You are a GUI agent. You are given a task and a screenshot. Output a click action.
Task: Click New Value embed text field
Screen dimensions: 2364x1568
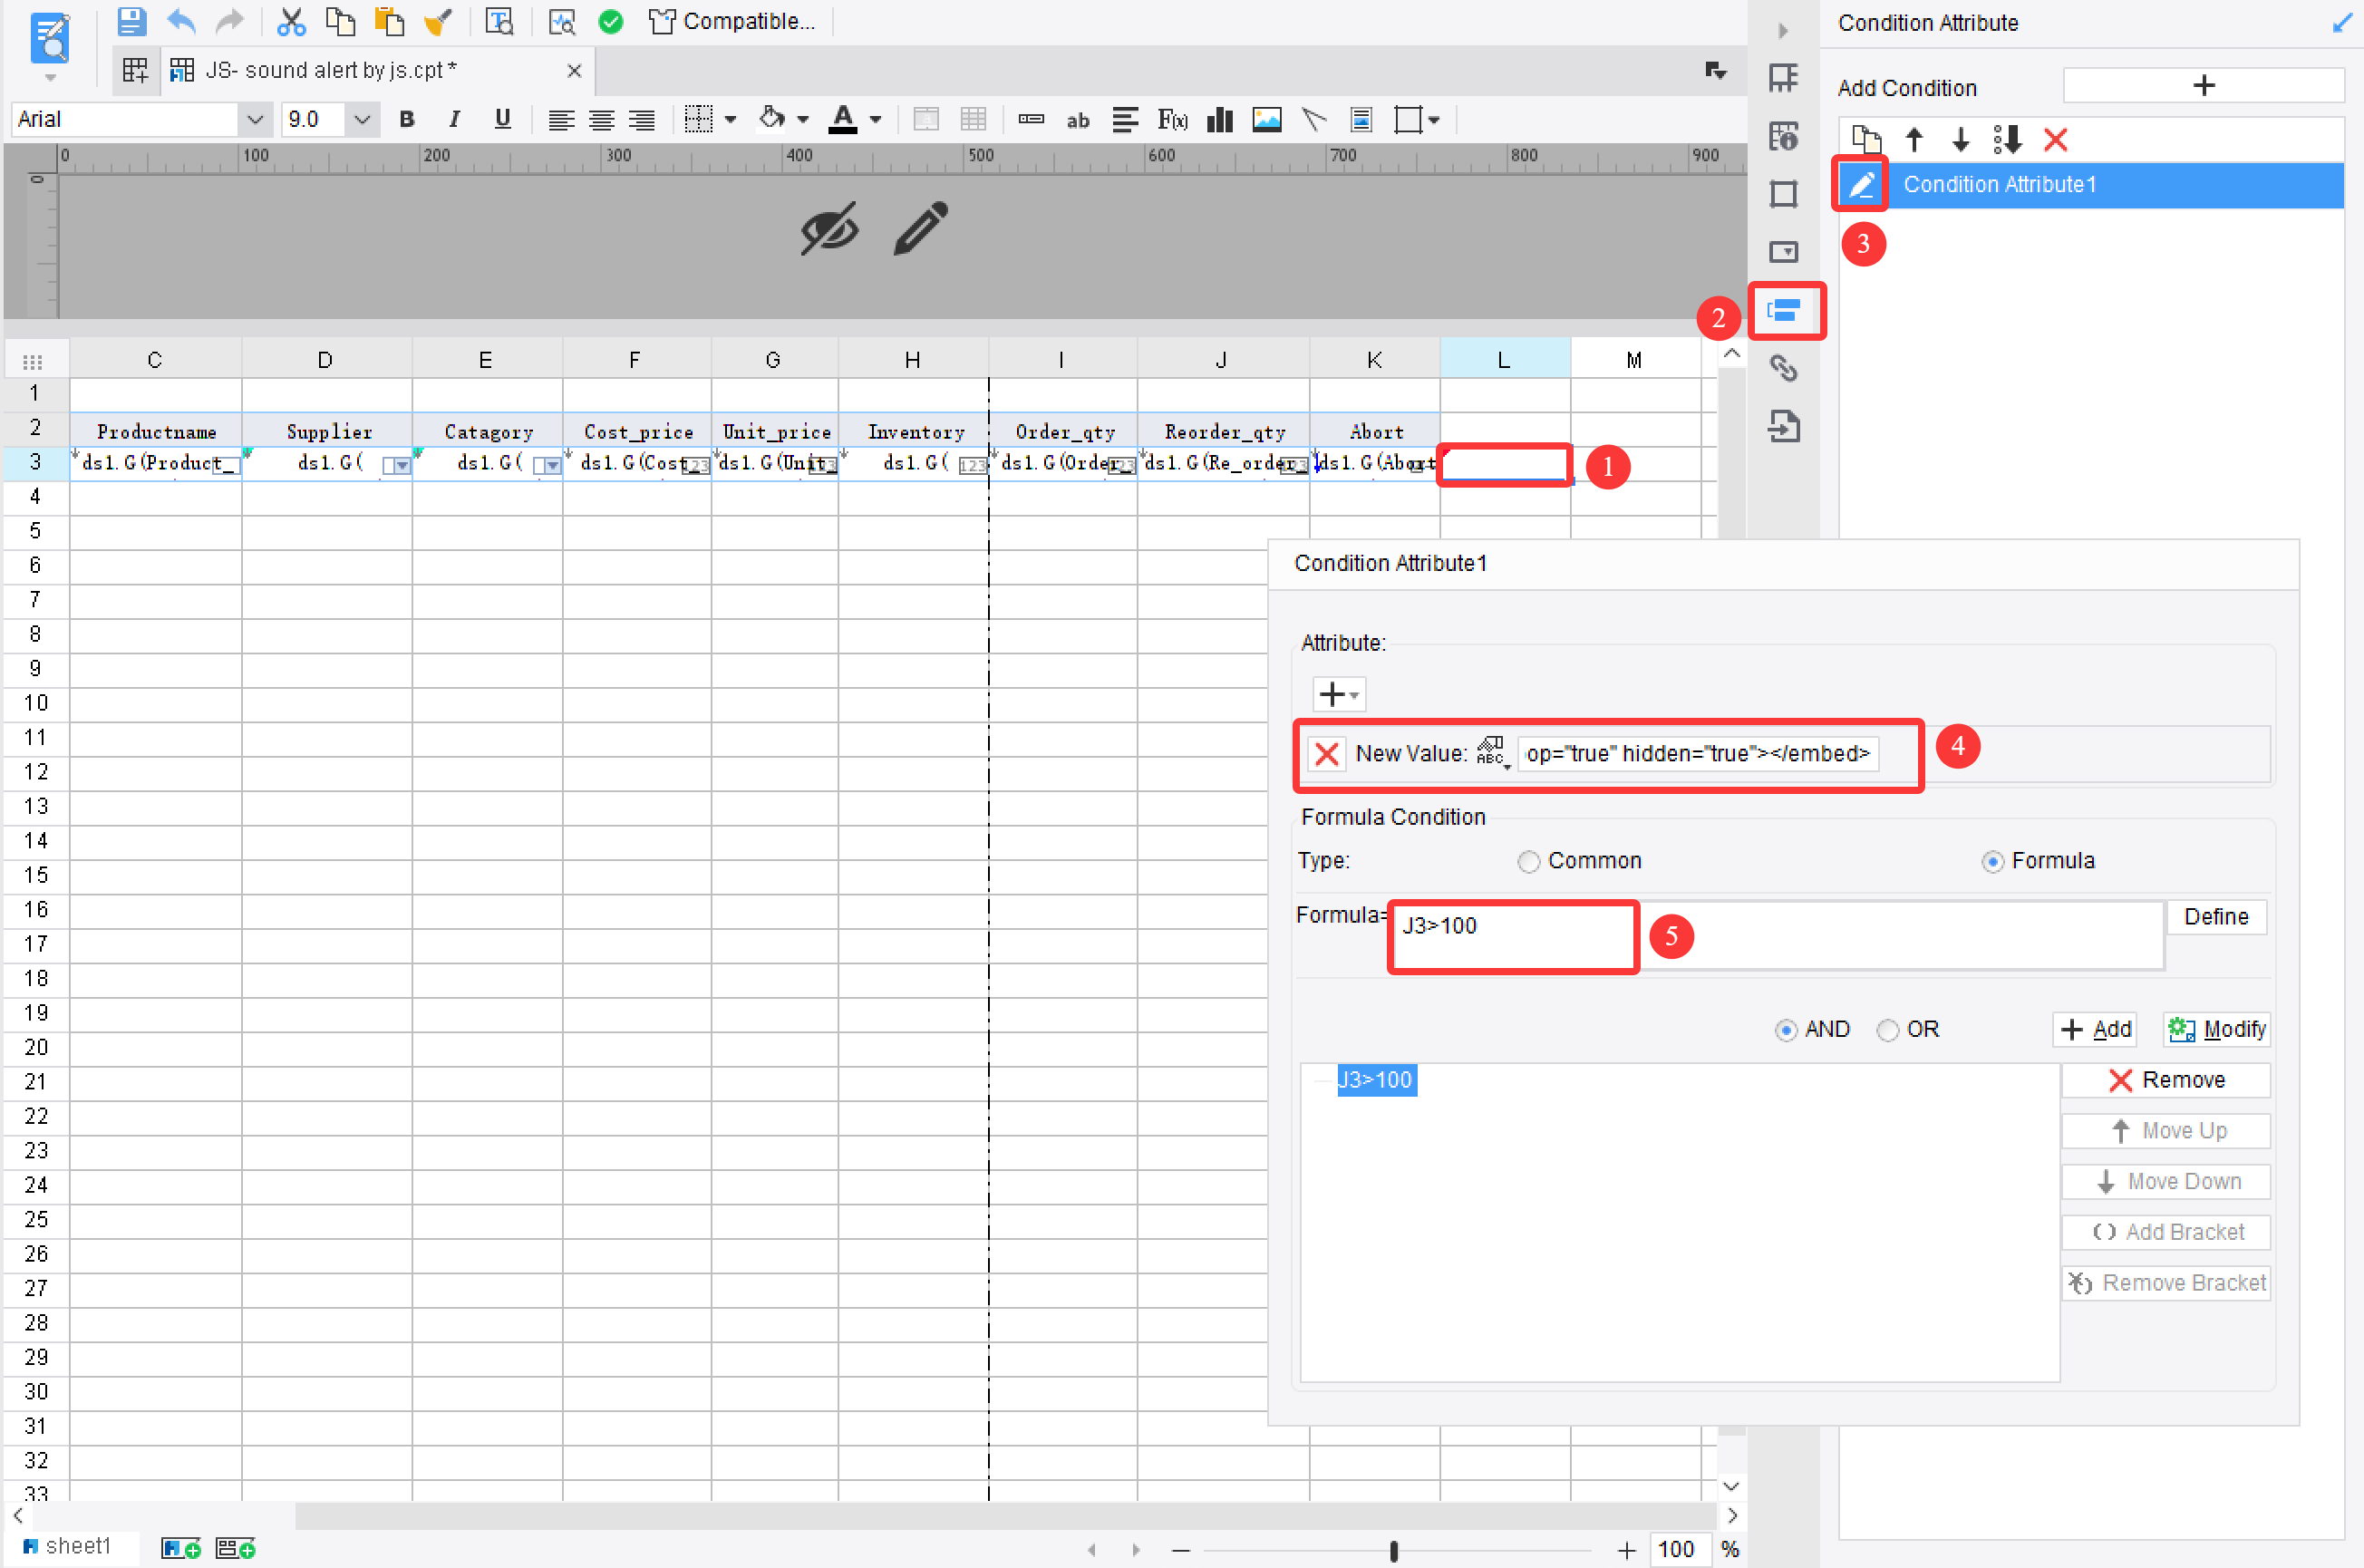click(1698, 753)
